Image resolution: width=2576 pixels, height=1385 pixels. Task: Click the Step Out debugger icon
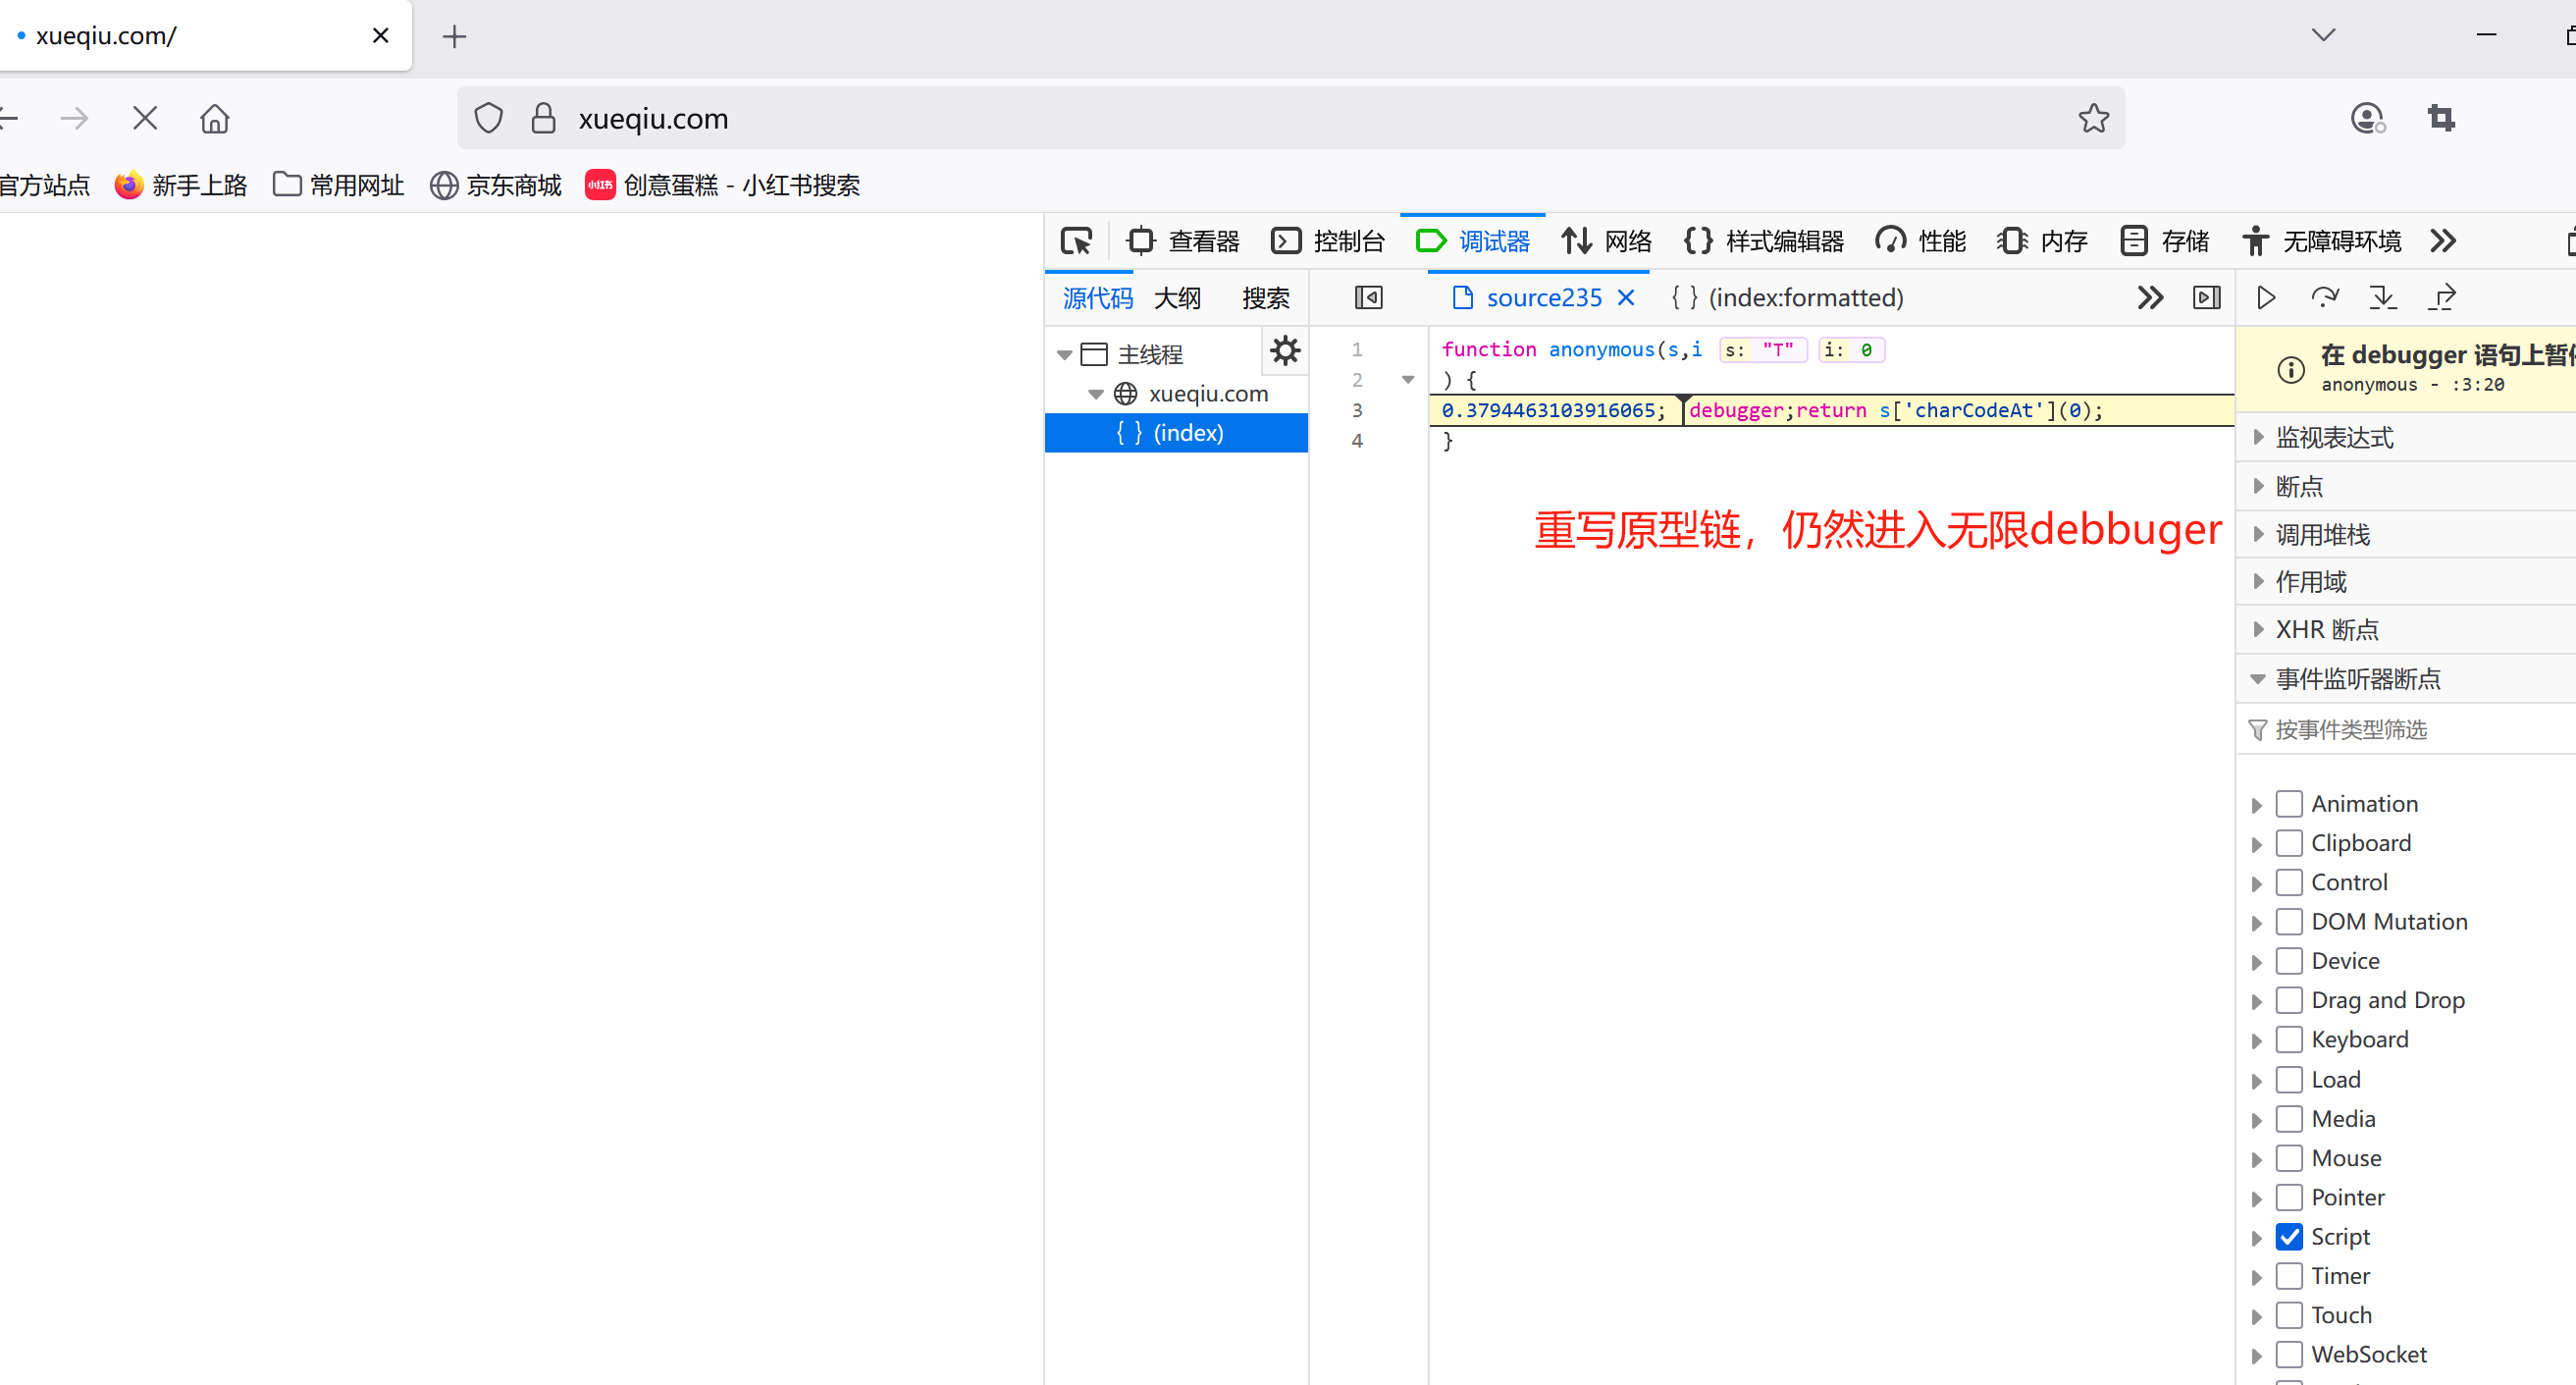click(2442, 297)
